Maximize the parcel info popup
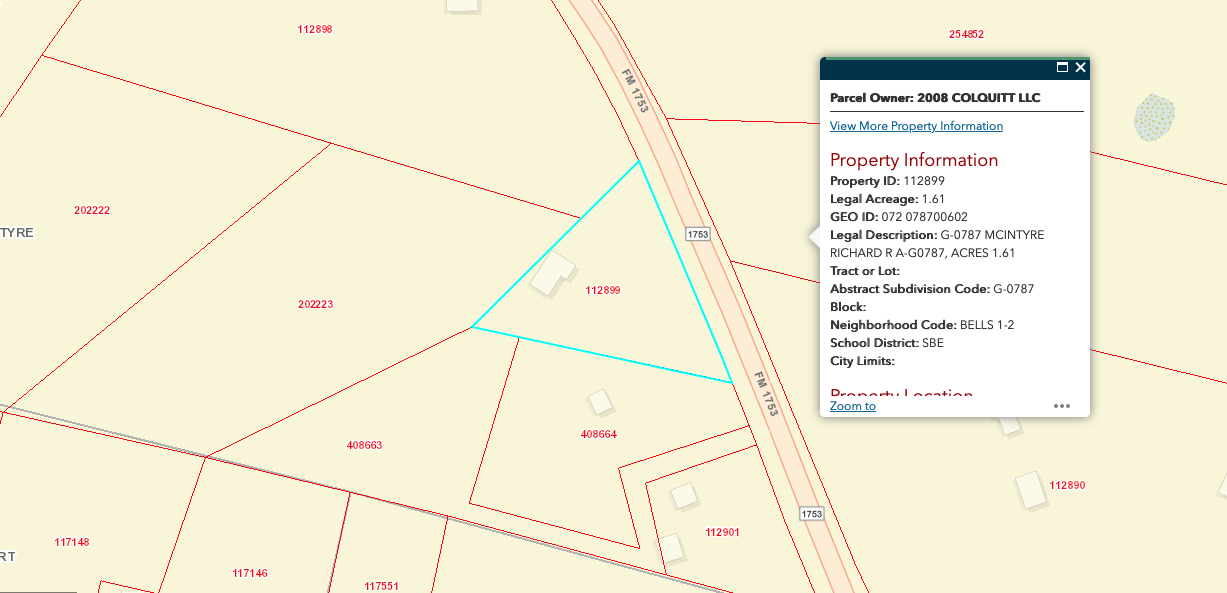 coord(1062,68)
